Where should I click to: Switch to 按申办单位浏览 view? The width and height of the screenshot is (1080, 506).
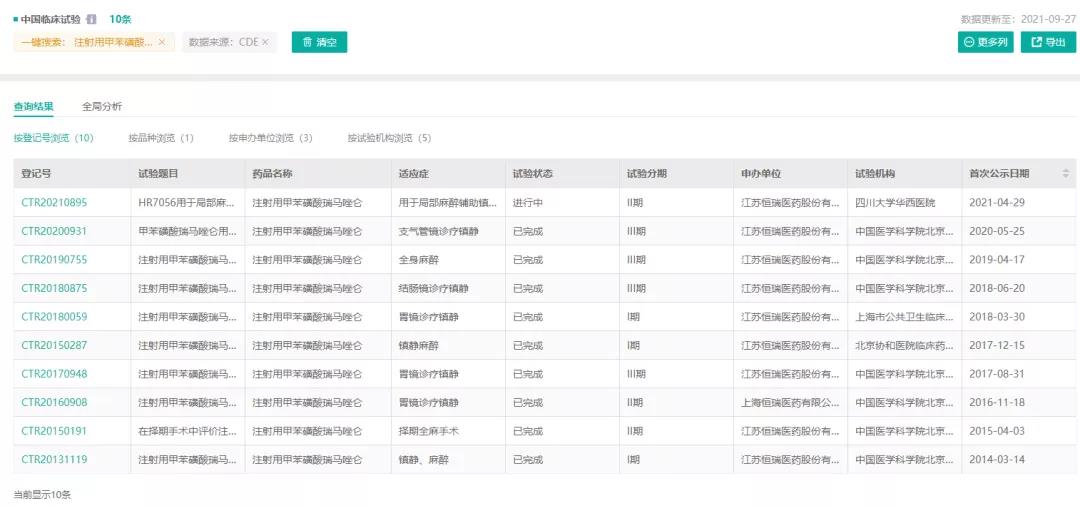point(270,138)
